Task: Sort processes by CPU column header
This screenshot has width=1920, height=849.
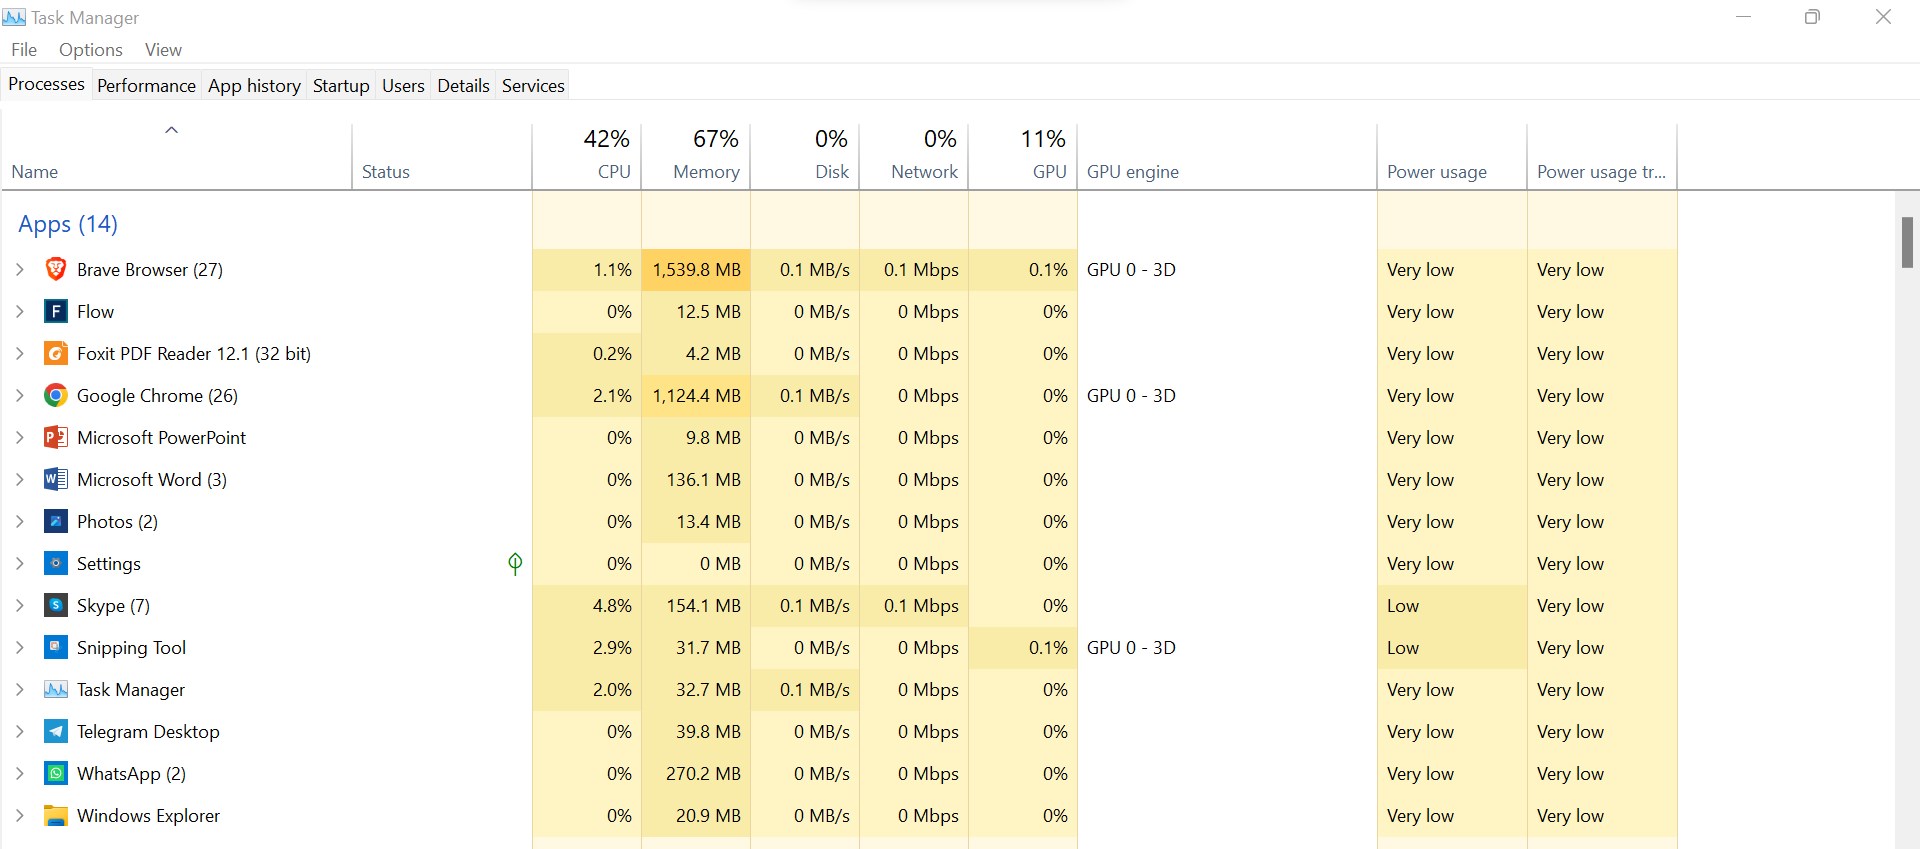Action: 613,171
